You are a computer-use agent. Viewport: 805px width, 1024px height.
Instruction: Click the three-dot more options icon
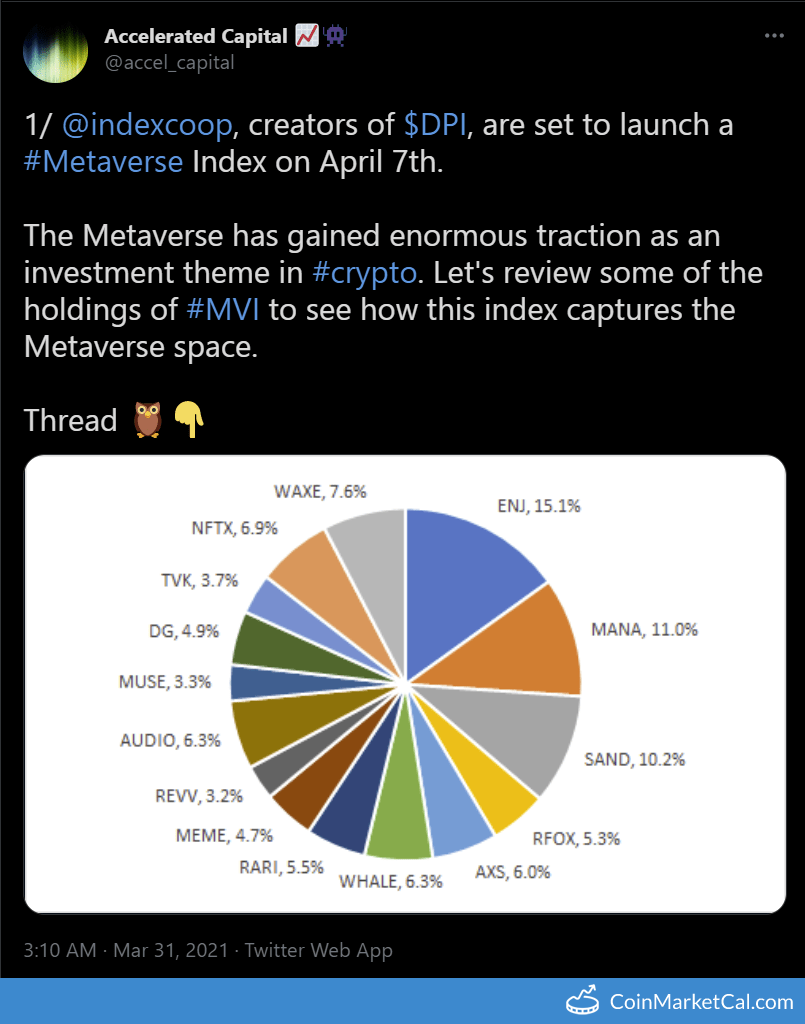click(x=775, y=34)
